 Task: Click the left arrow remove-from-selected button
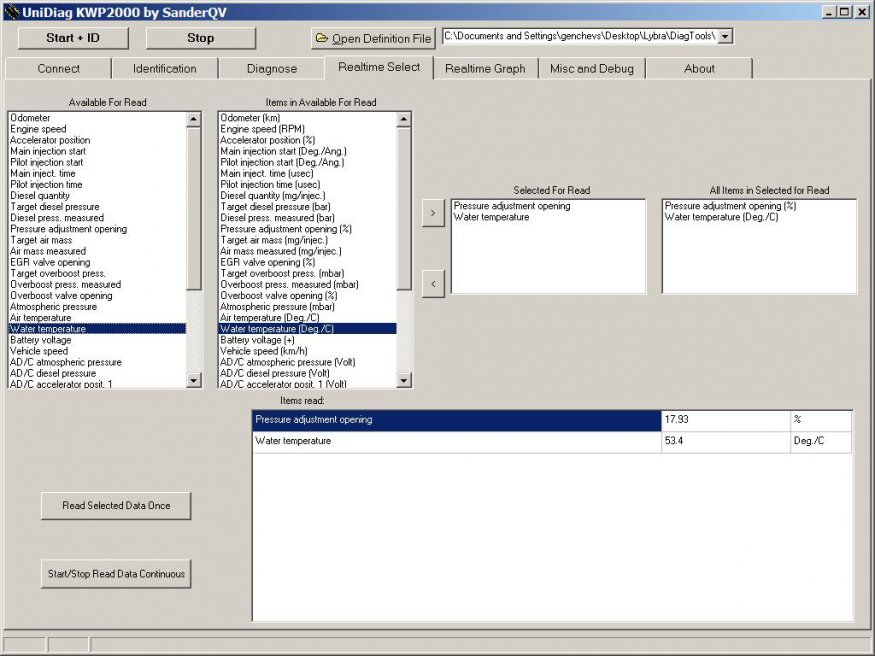(433, 284)
